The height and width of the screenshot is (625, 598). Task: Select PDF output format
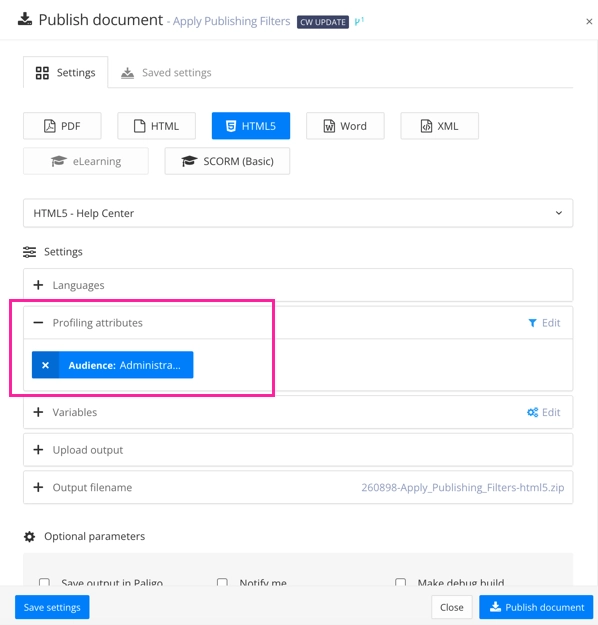tap(62, 126)
